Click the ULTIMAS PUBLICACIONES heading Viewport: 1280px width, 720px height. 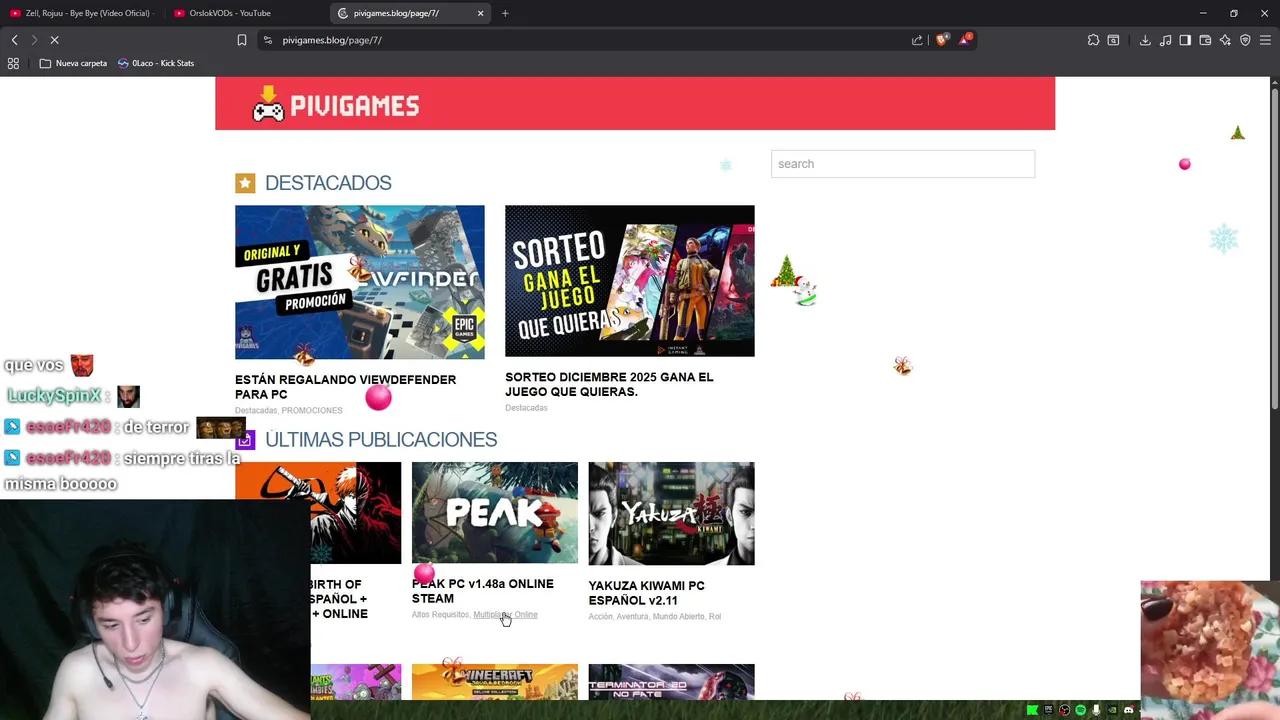tap(381, 440)
